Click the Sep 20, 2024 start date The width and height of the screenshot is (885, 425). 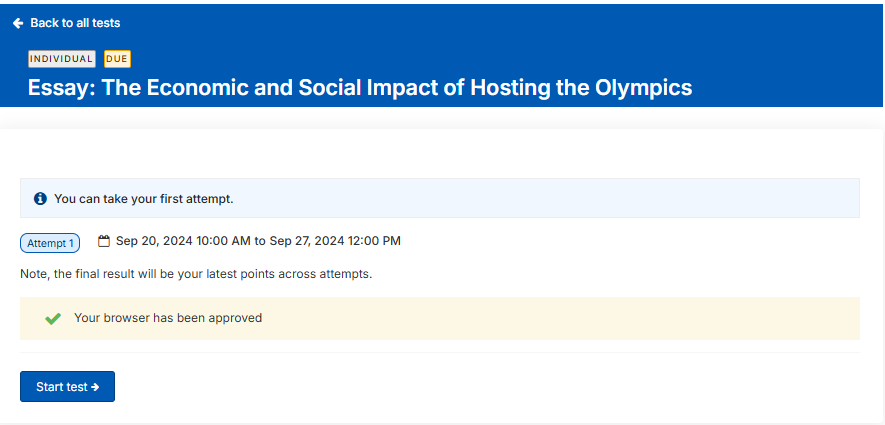[x=154, y=241]
